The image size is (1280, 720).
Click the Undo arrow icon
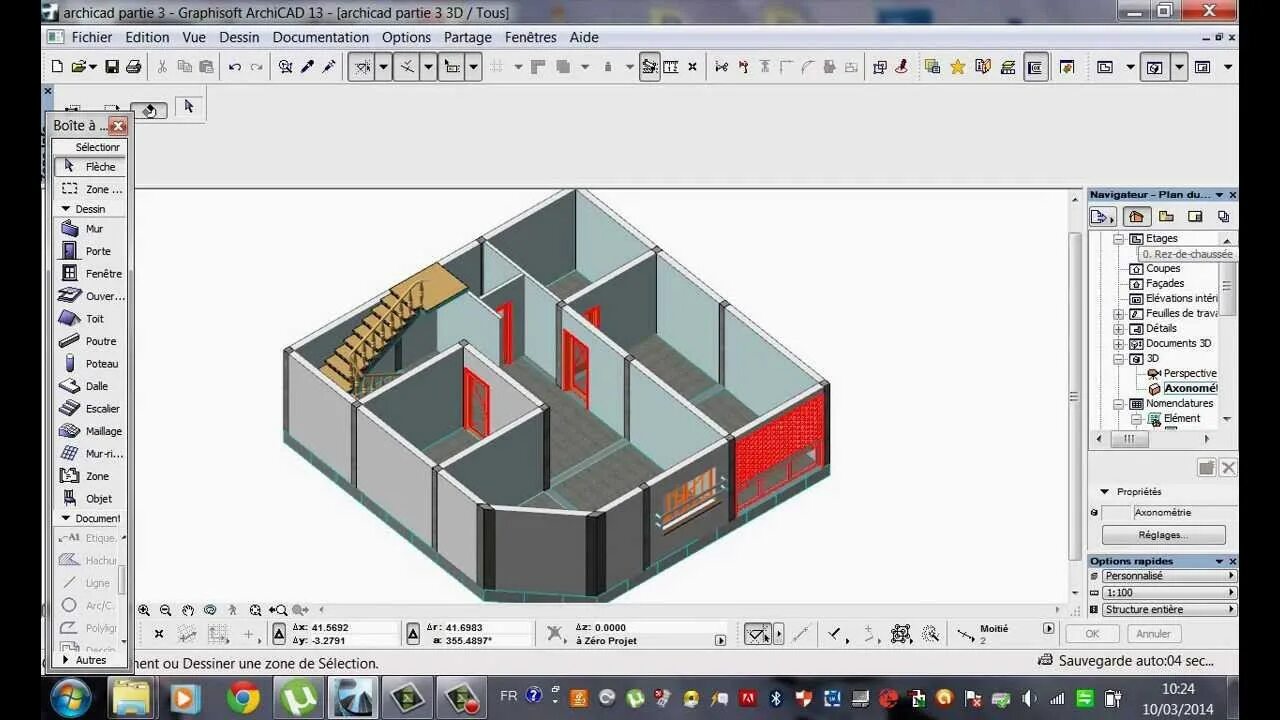(235, 67)
